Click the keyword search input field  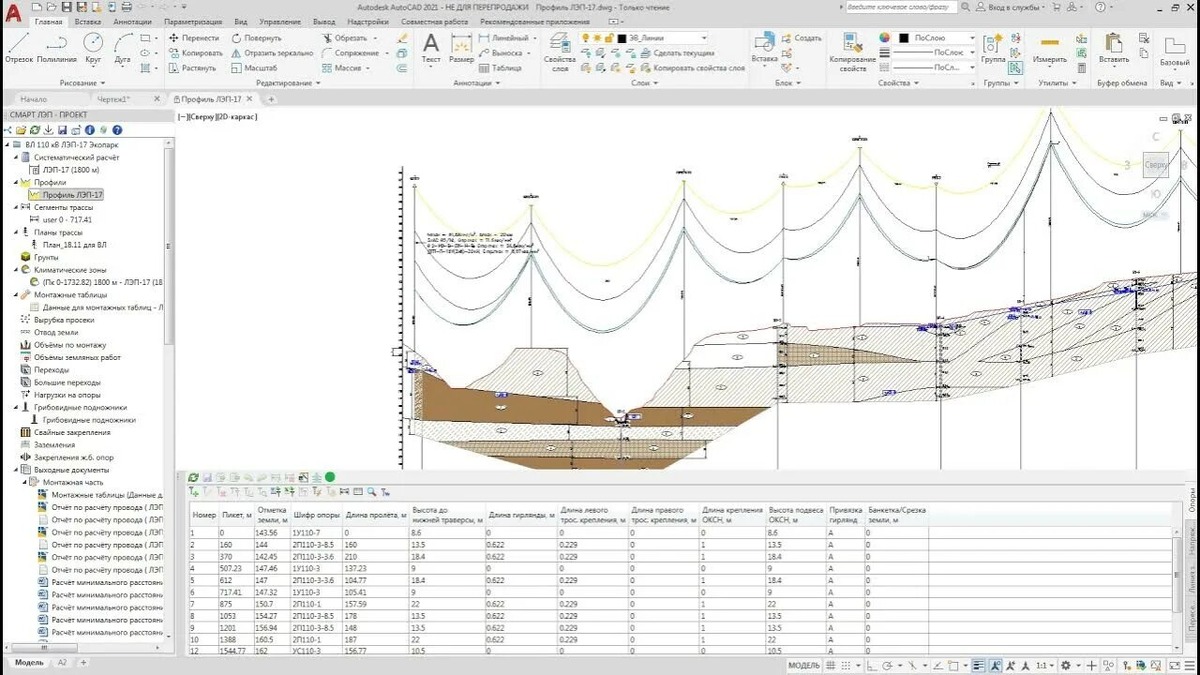point(900,6)
